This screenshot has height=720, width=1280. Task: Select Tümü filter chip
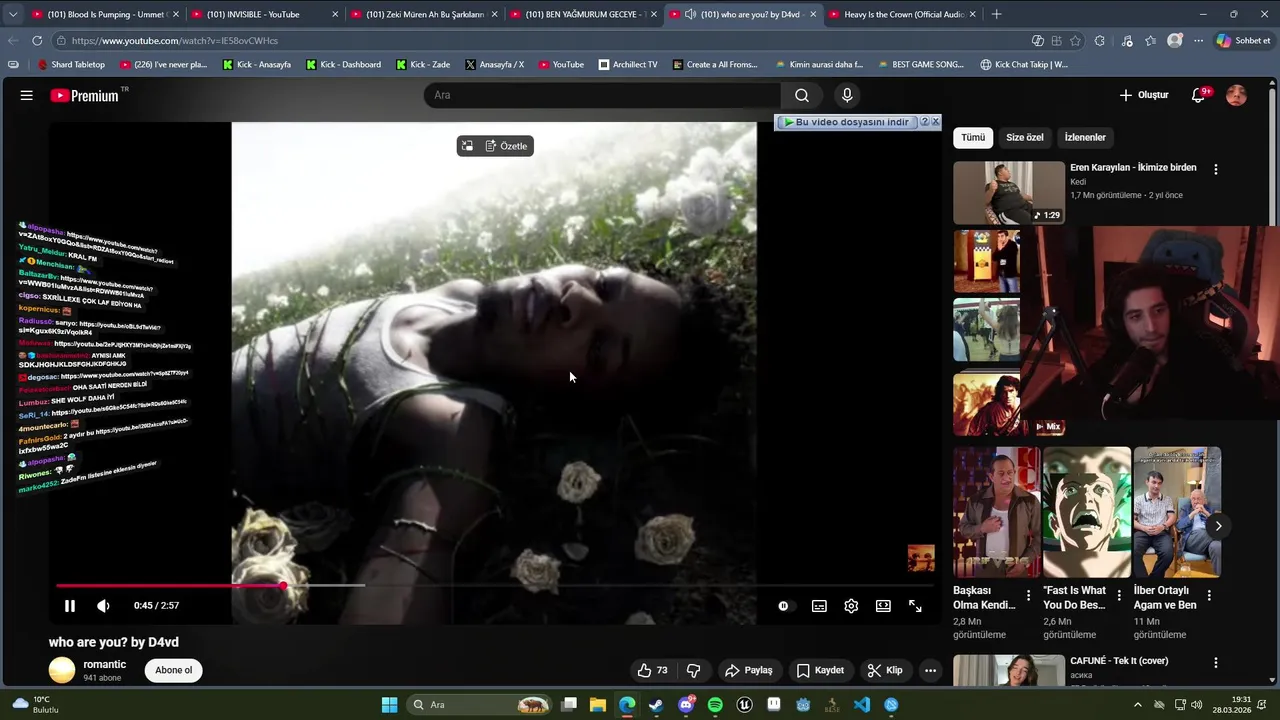(x=973, y=137)
